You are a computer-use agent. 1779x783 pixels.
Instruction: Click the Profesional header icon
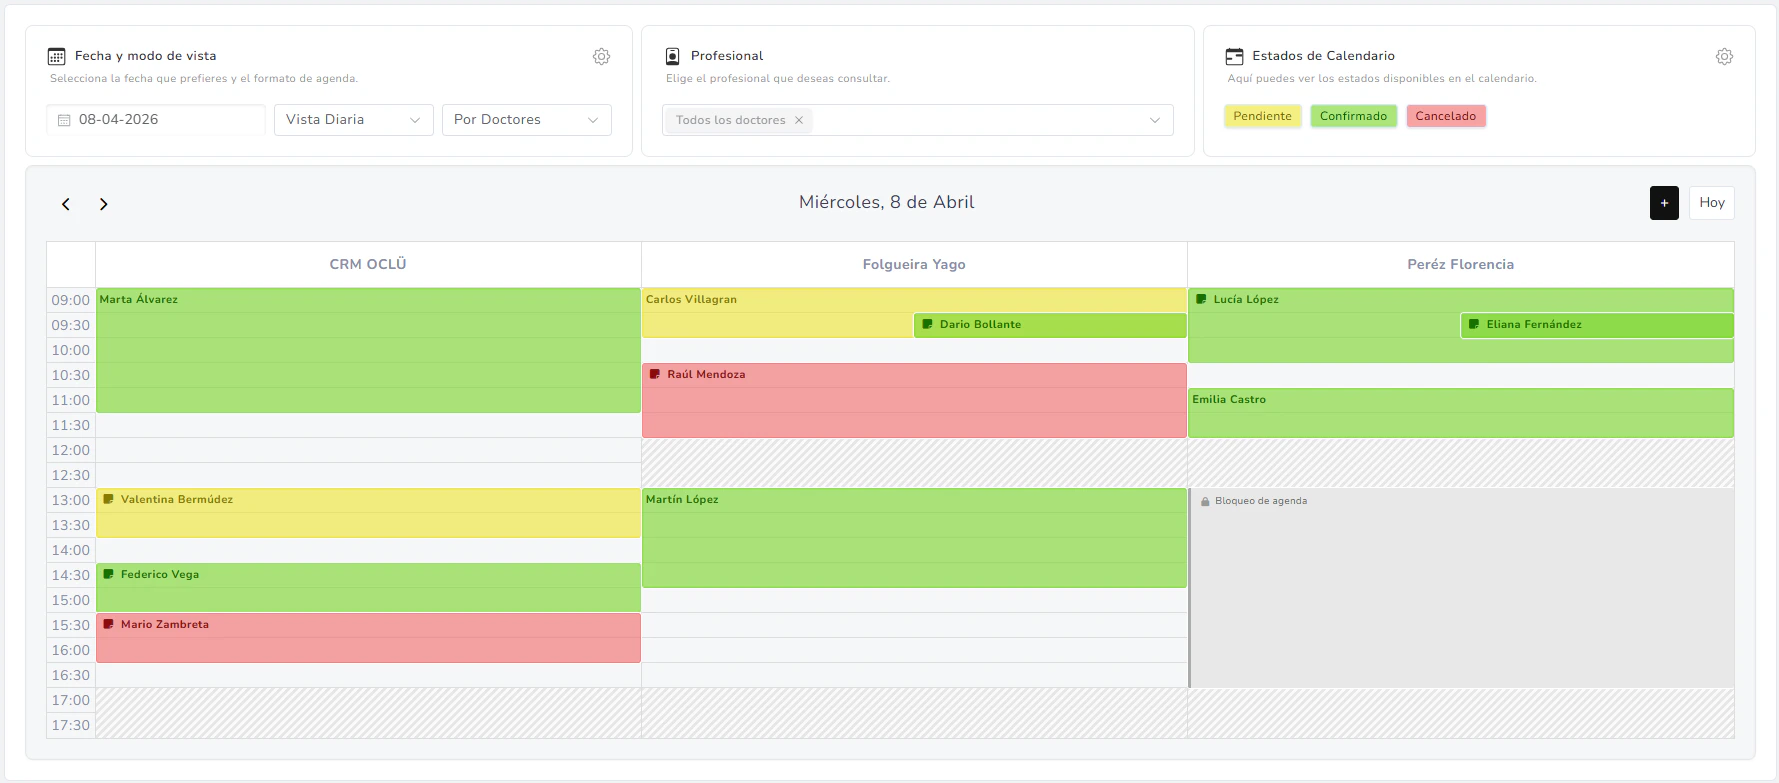673,56
